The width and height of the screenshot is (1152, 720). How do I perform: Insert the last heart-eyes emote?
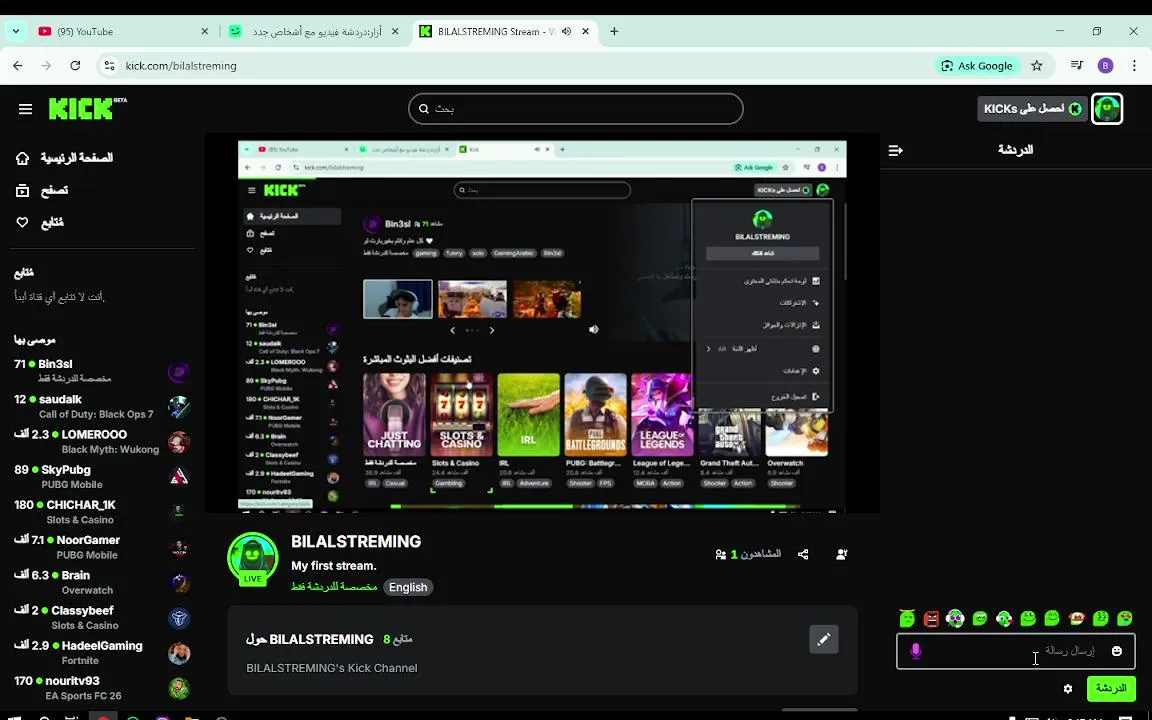click(x=1125, y=619)
